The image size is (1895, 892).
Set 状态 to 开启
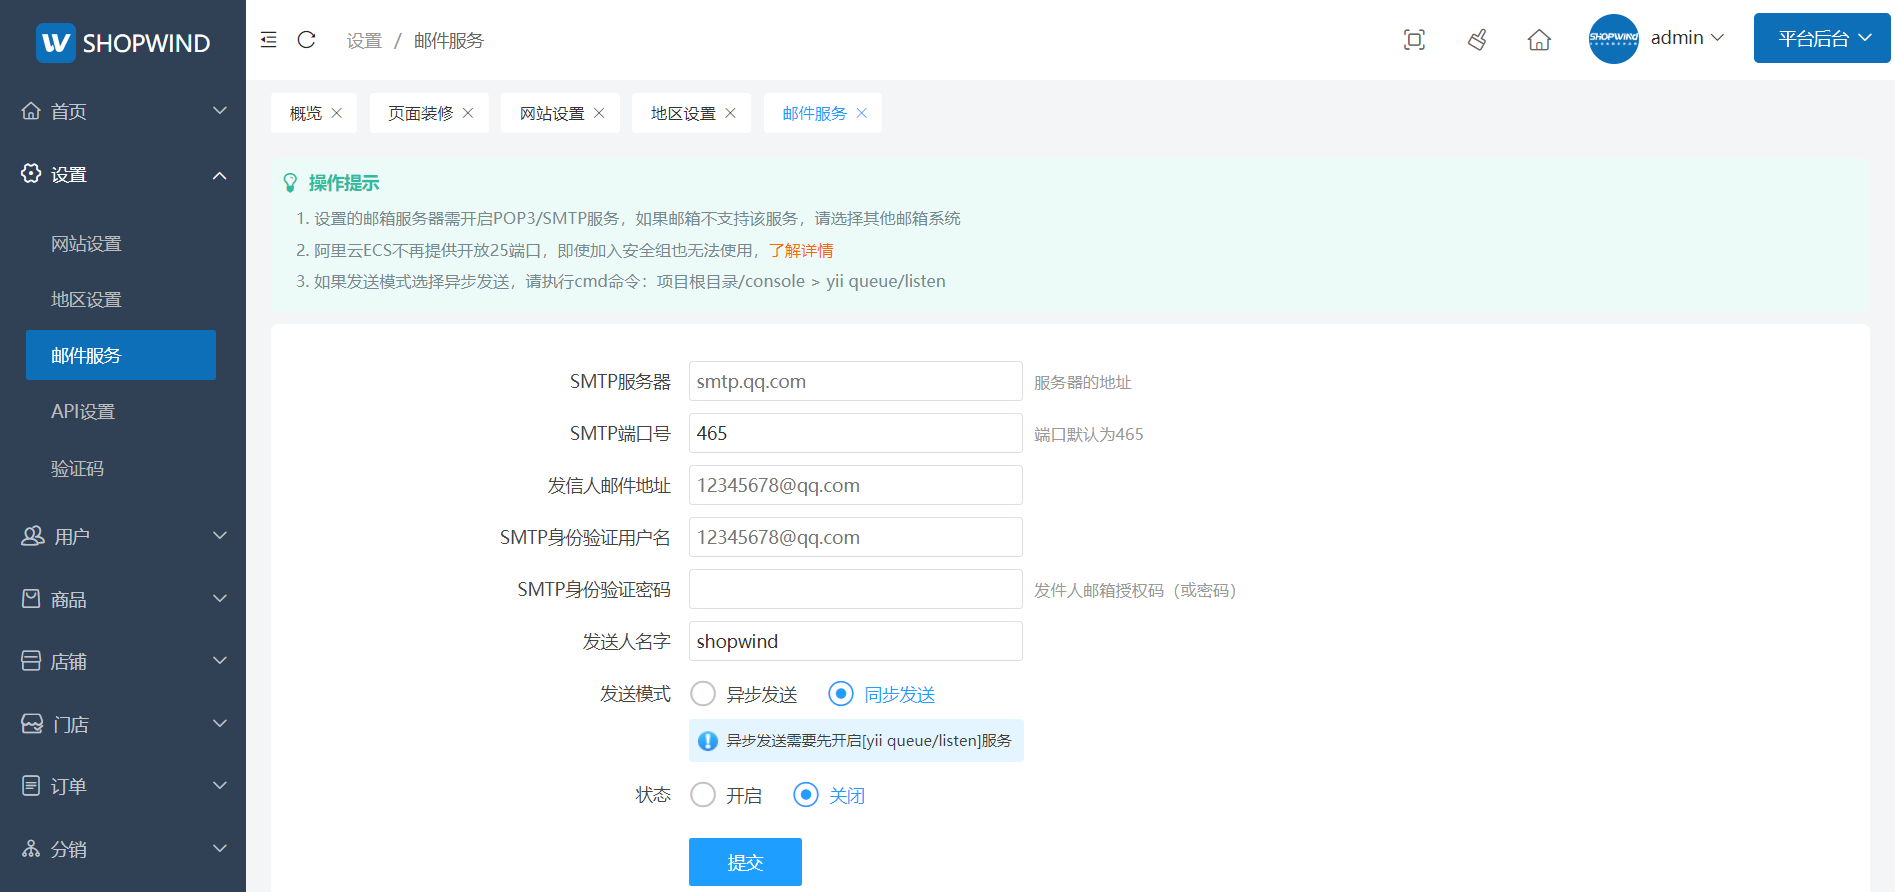pos(726,795)
